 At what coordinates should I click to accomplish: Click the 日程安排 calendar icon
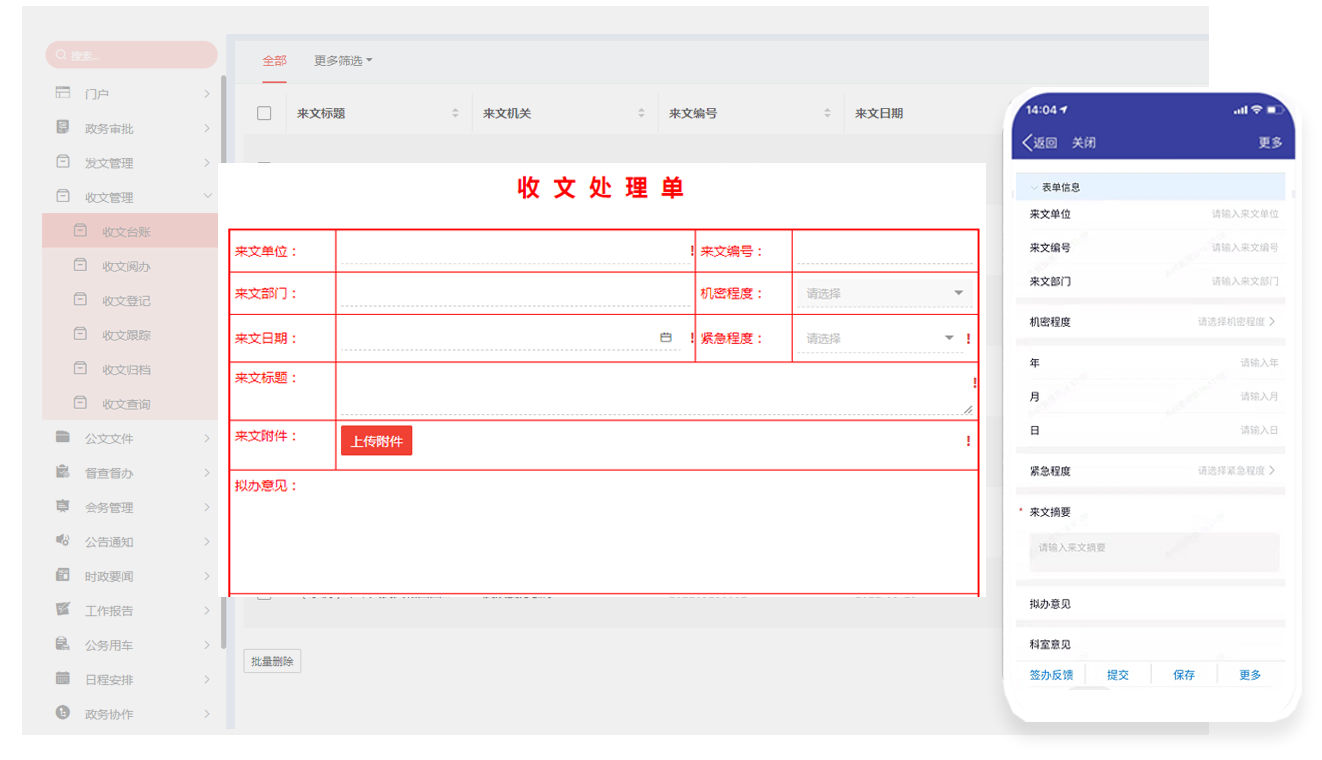click(x=63, y=678)
